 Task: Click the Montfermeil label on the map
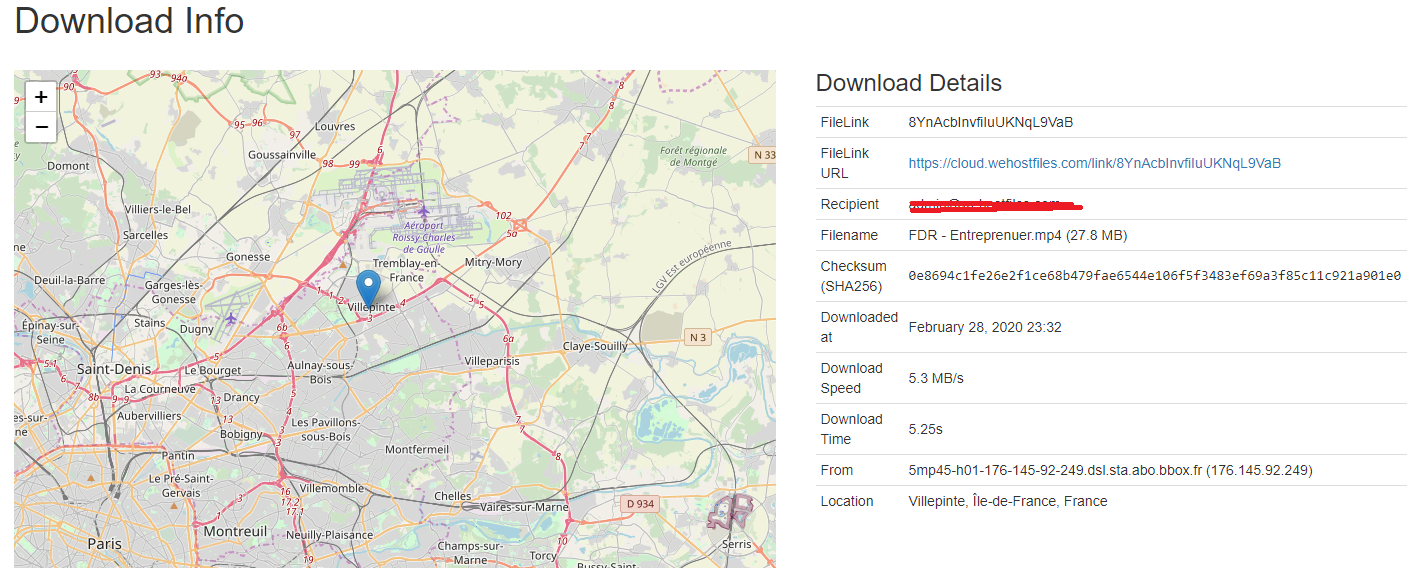coord(417,450)
